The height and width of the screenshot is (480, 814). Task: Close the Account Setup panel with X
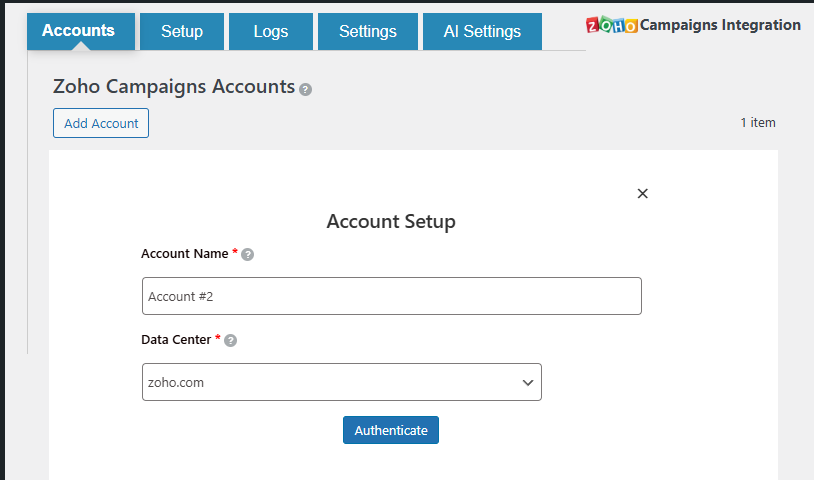(643, 194)
